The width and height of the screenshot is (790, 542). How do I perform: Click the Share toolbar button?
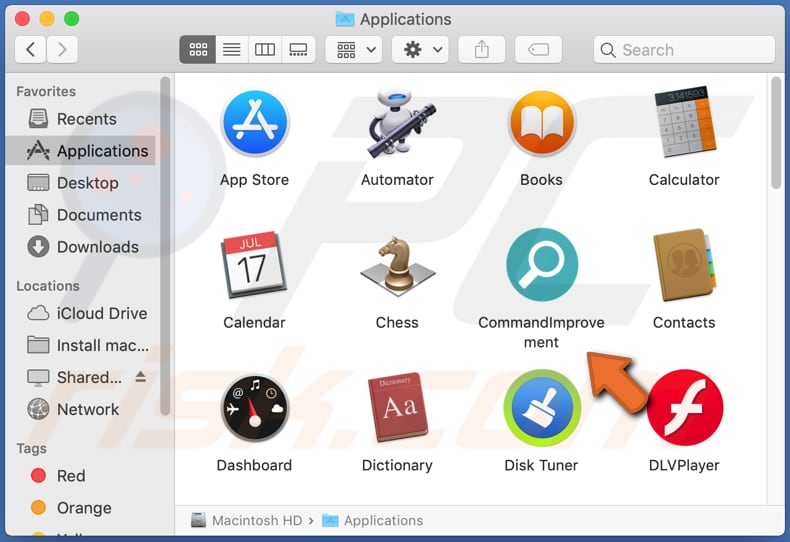(482, 49)
